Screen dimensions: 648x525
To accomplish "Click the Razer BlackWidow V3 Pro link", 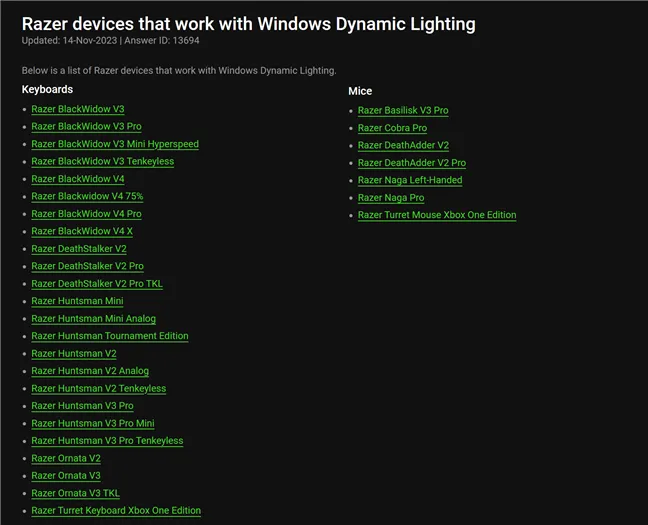I will pos(86,127).
